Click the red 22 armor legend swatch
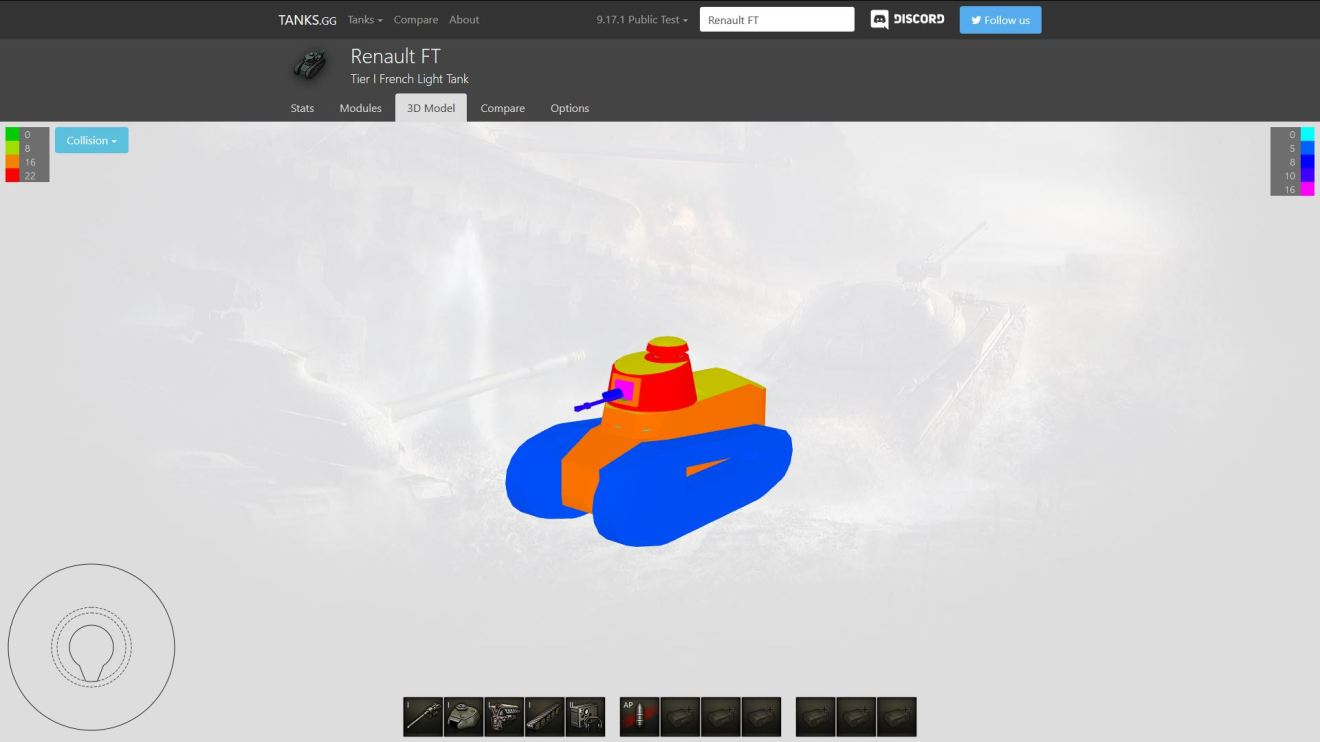The height and width of the screenshot is (742, 1320). [x=12, y=176]
